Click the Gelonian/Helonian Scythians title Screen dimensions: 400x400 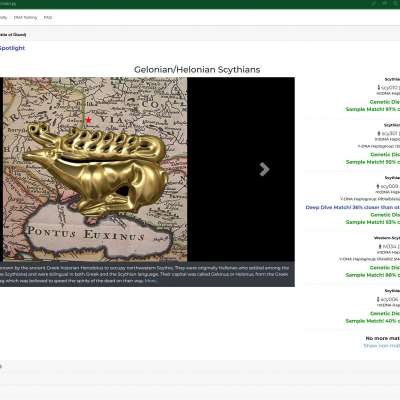click(x=197, y=70)
